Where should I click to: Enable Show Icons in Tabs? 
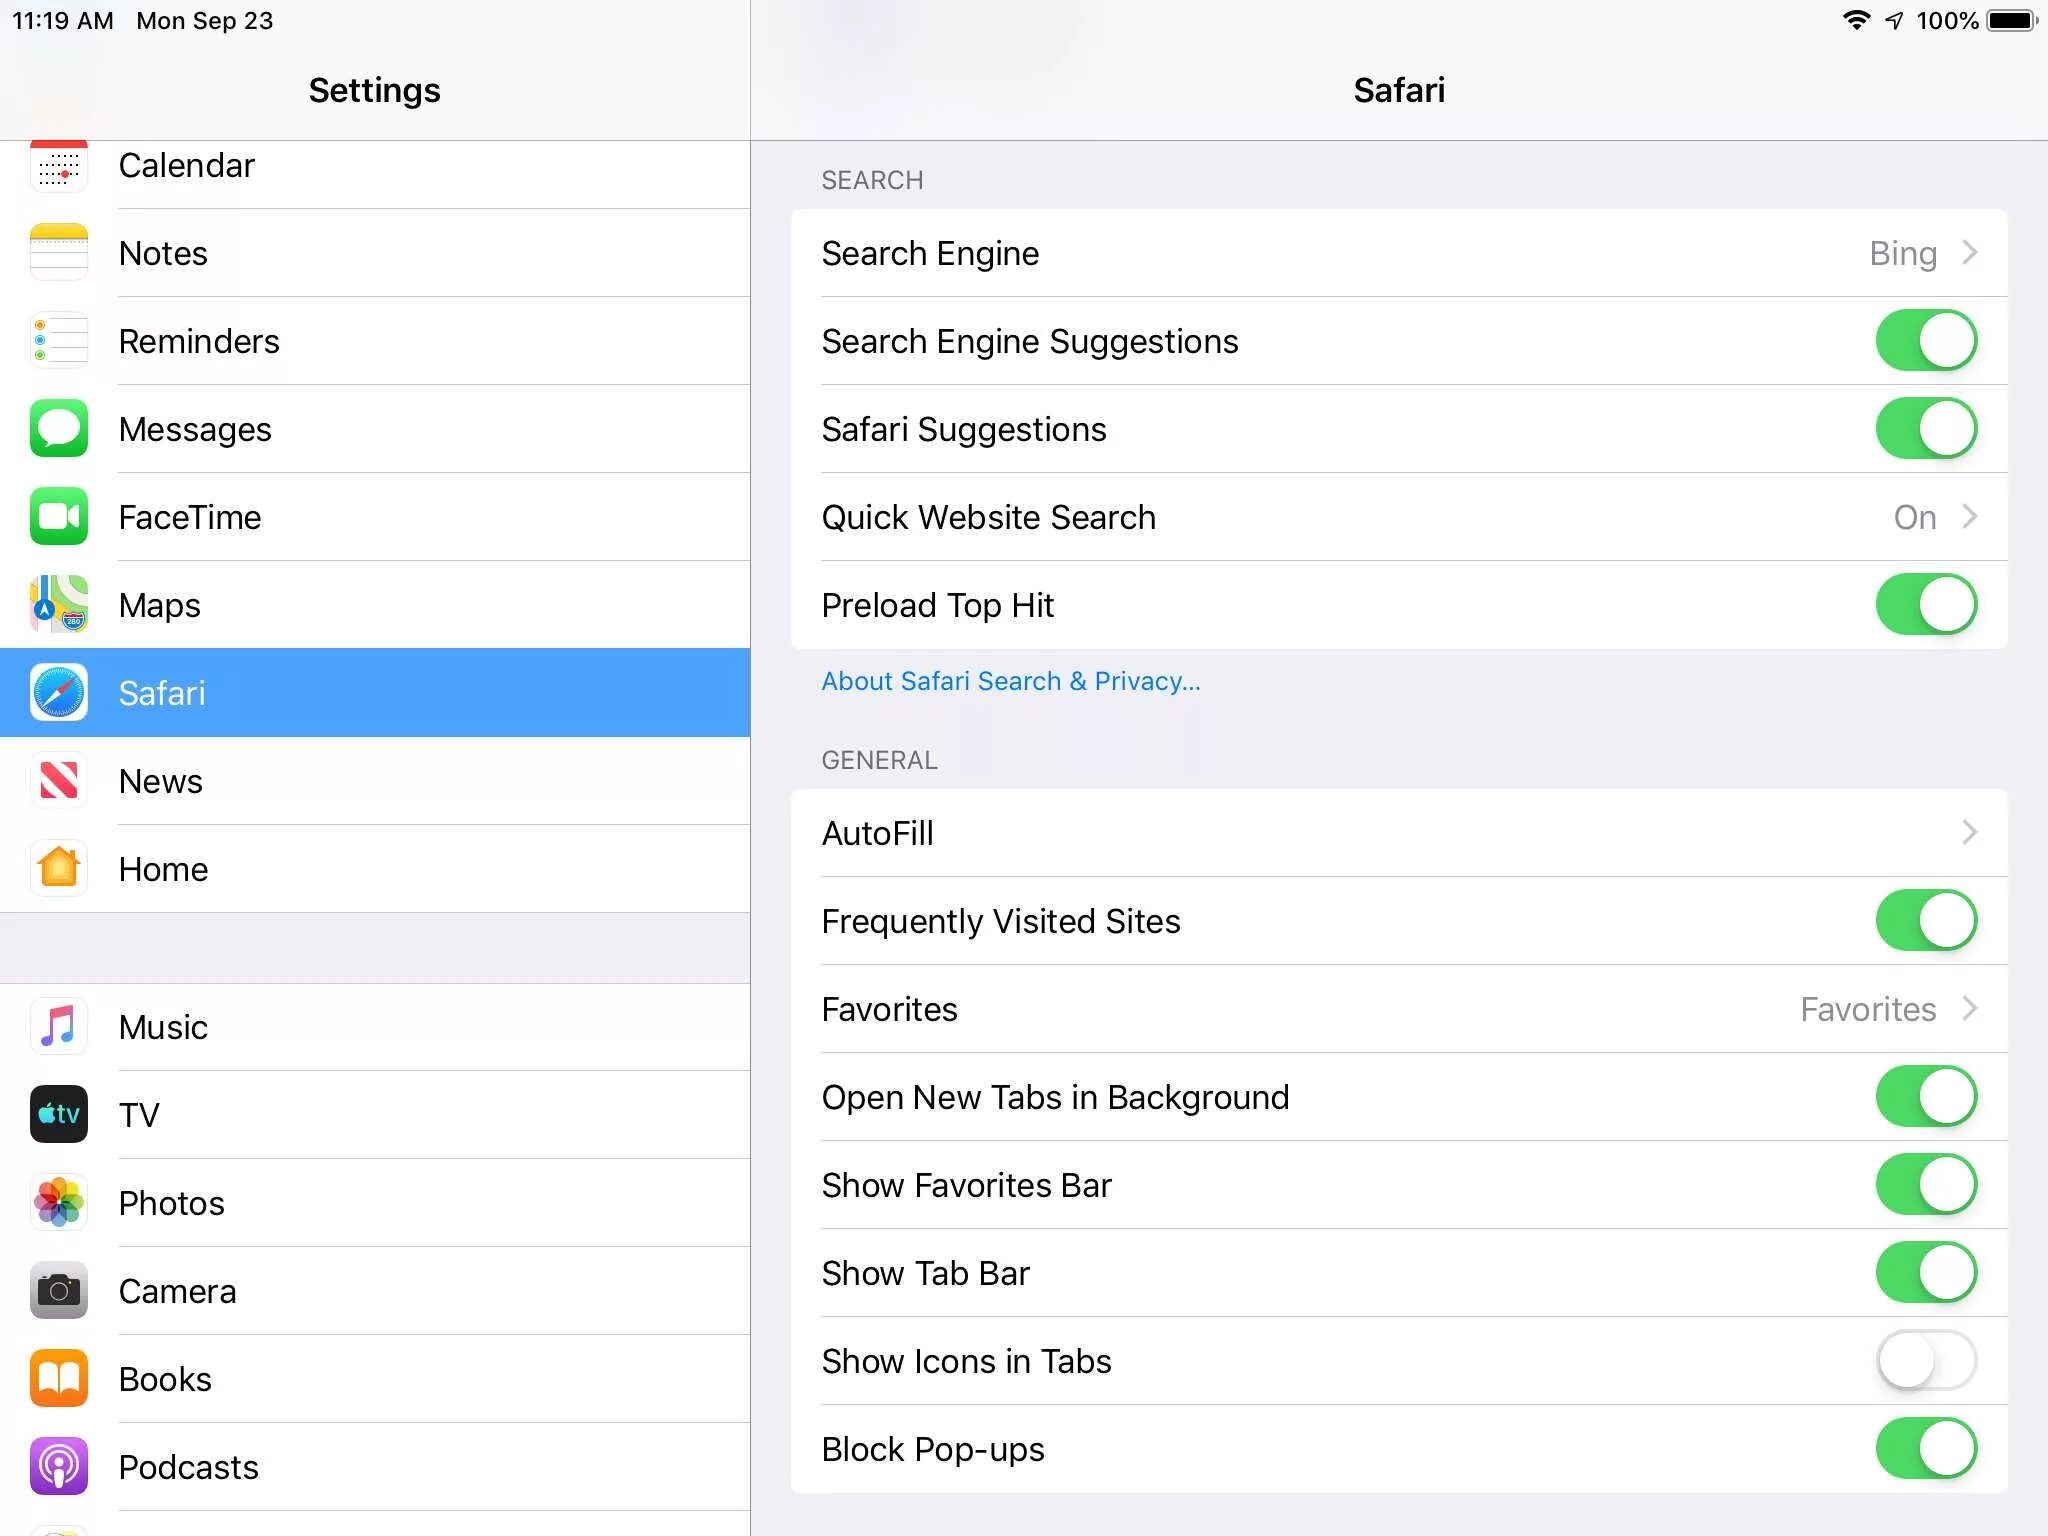click(1925, 1361)
